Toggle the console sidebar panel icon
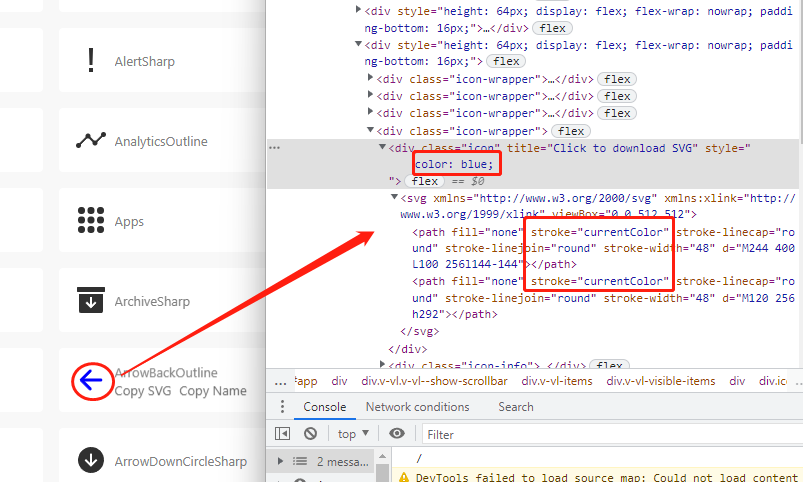This screenshot has width=803, height=482. [x=282, y=434]
